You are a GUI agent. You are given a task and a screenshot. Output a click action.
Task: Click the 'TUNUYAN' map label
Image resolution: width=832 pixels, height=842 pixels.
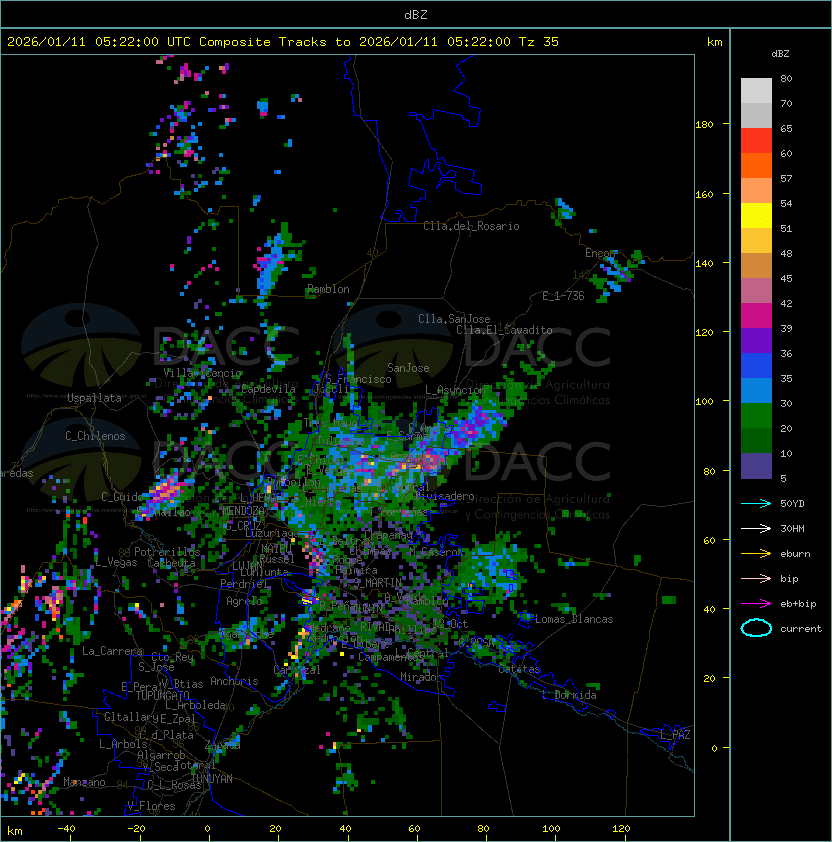pos(212,779)
